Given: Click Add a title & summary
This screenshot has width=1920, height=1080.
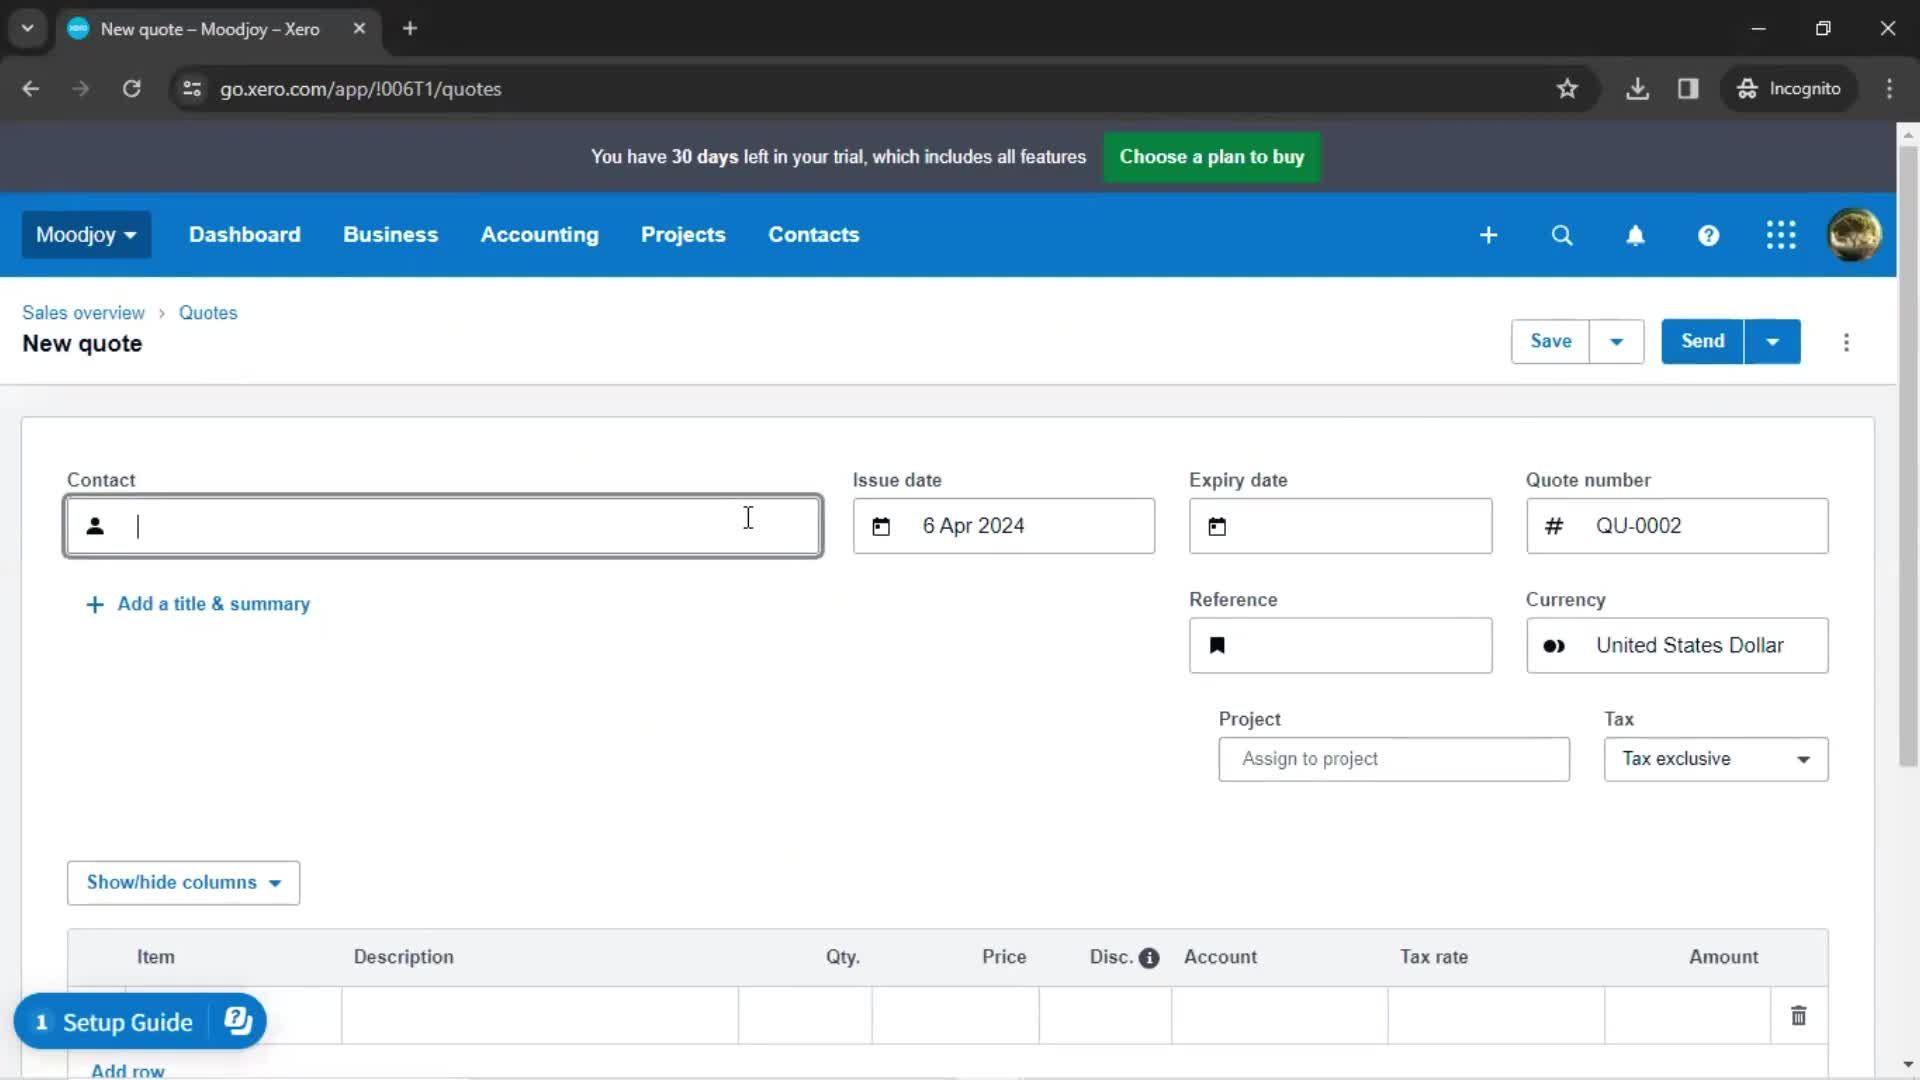Looking at the screenshot, I should pos(214,605).
